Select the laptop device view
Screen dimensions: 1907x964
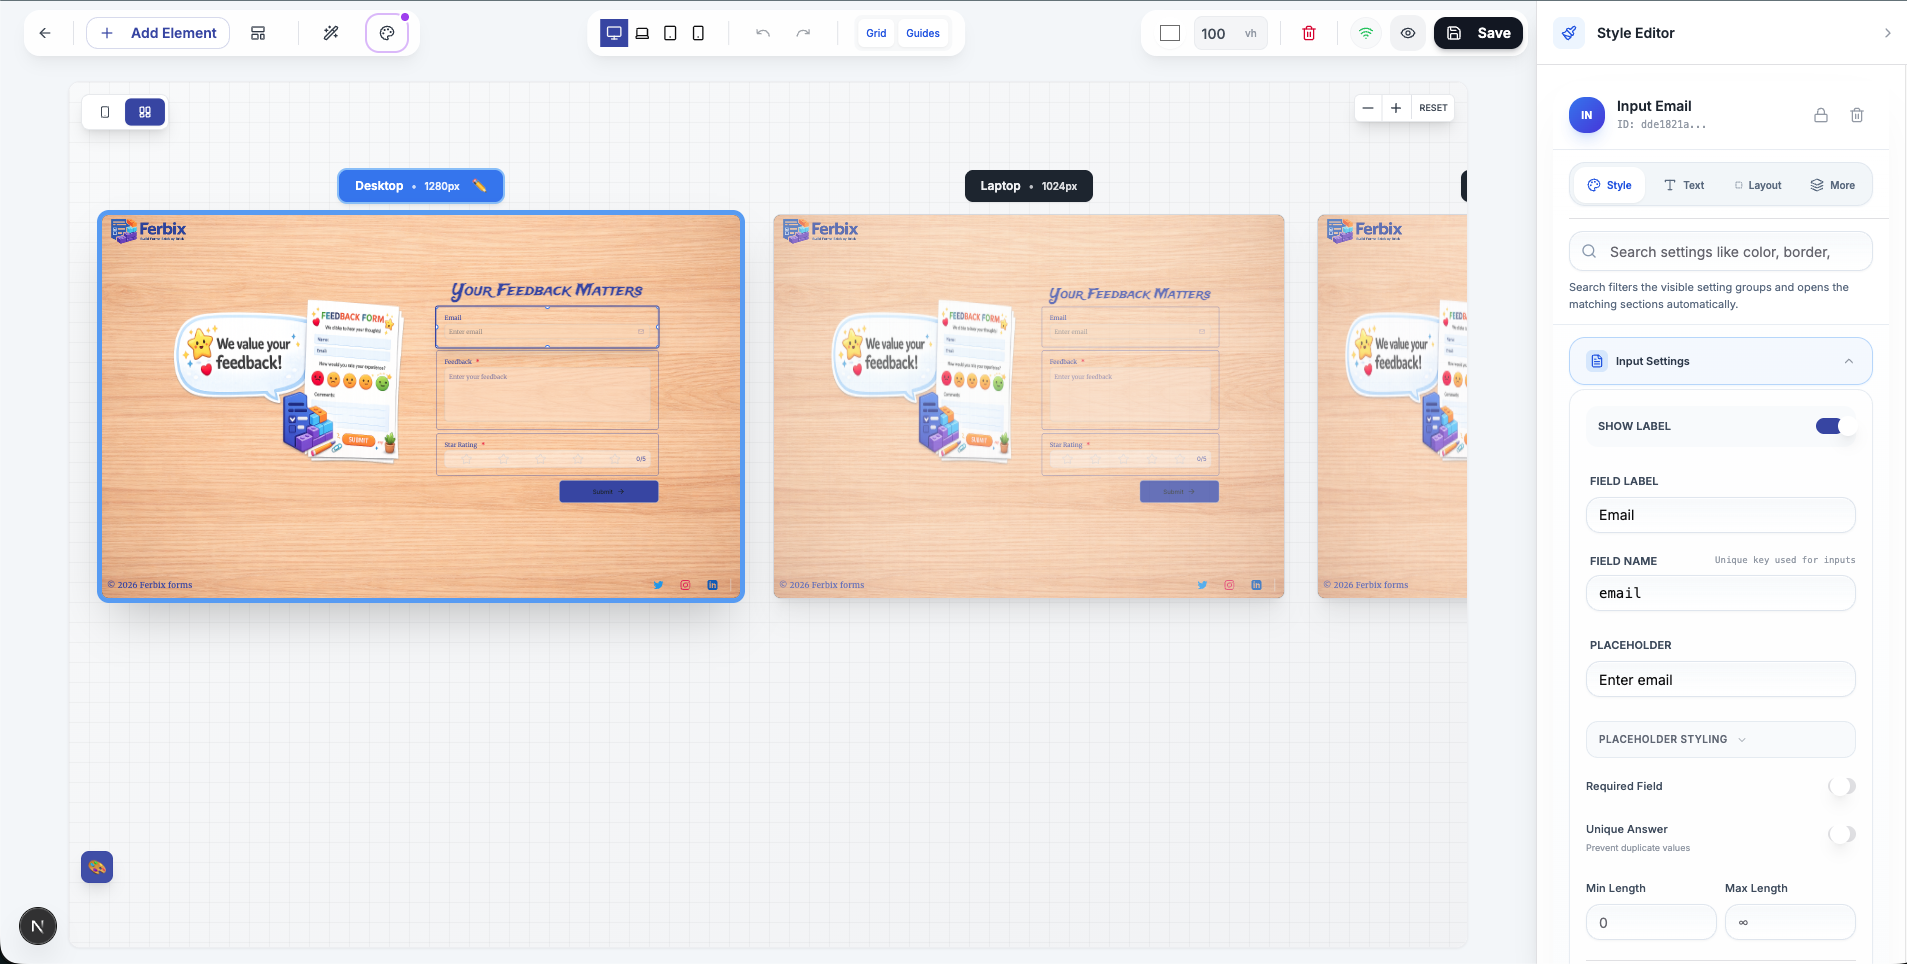[x=642, y=33]
